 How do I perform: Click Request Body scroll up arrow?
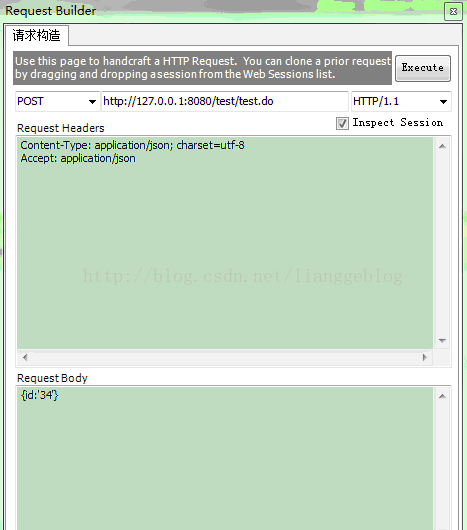442,396
